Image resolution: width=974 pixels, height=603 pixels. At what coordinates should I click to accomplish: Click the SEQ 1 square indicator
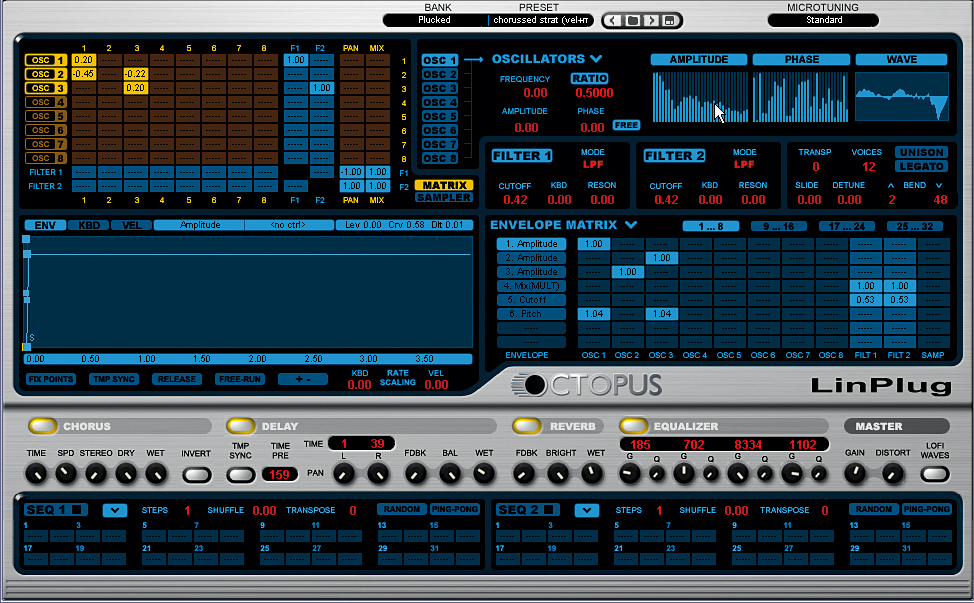[76, 510]
